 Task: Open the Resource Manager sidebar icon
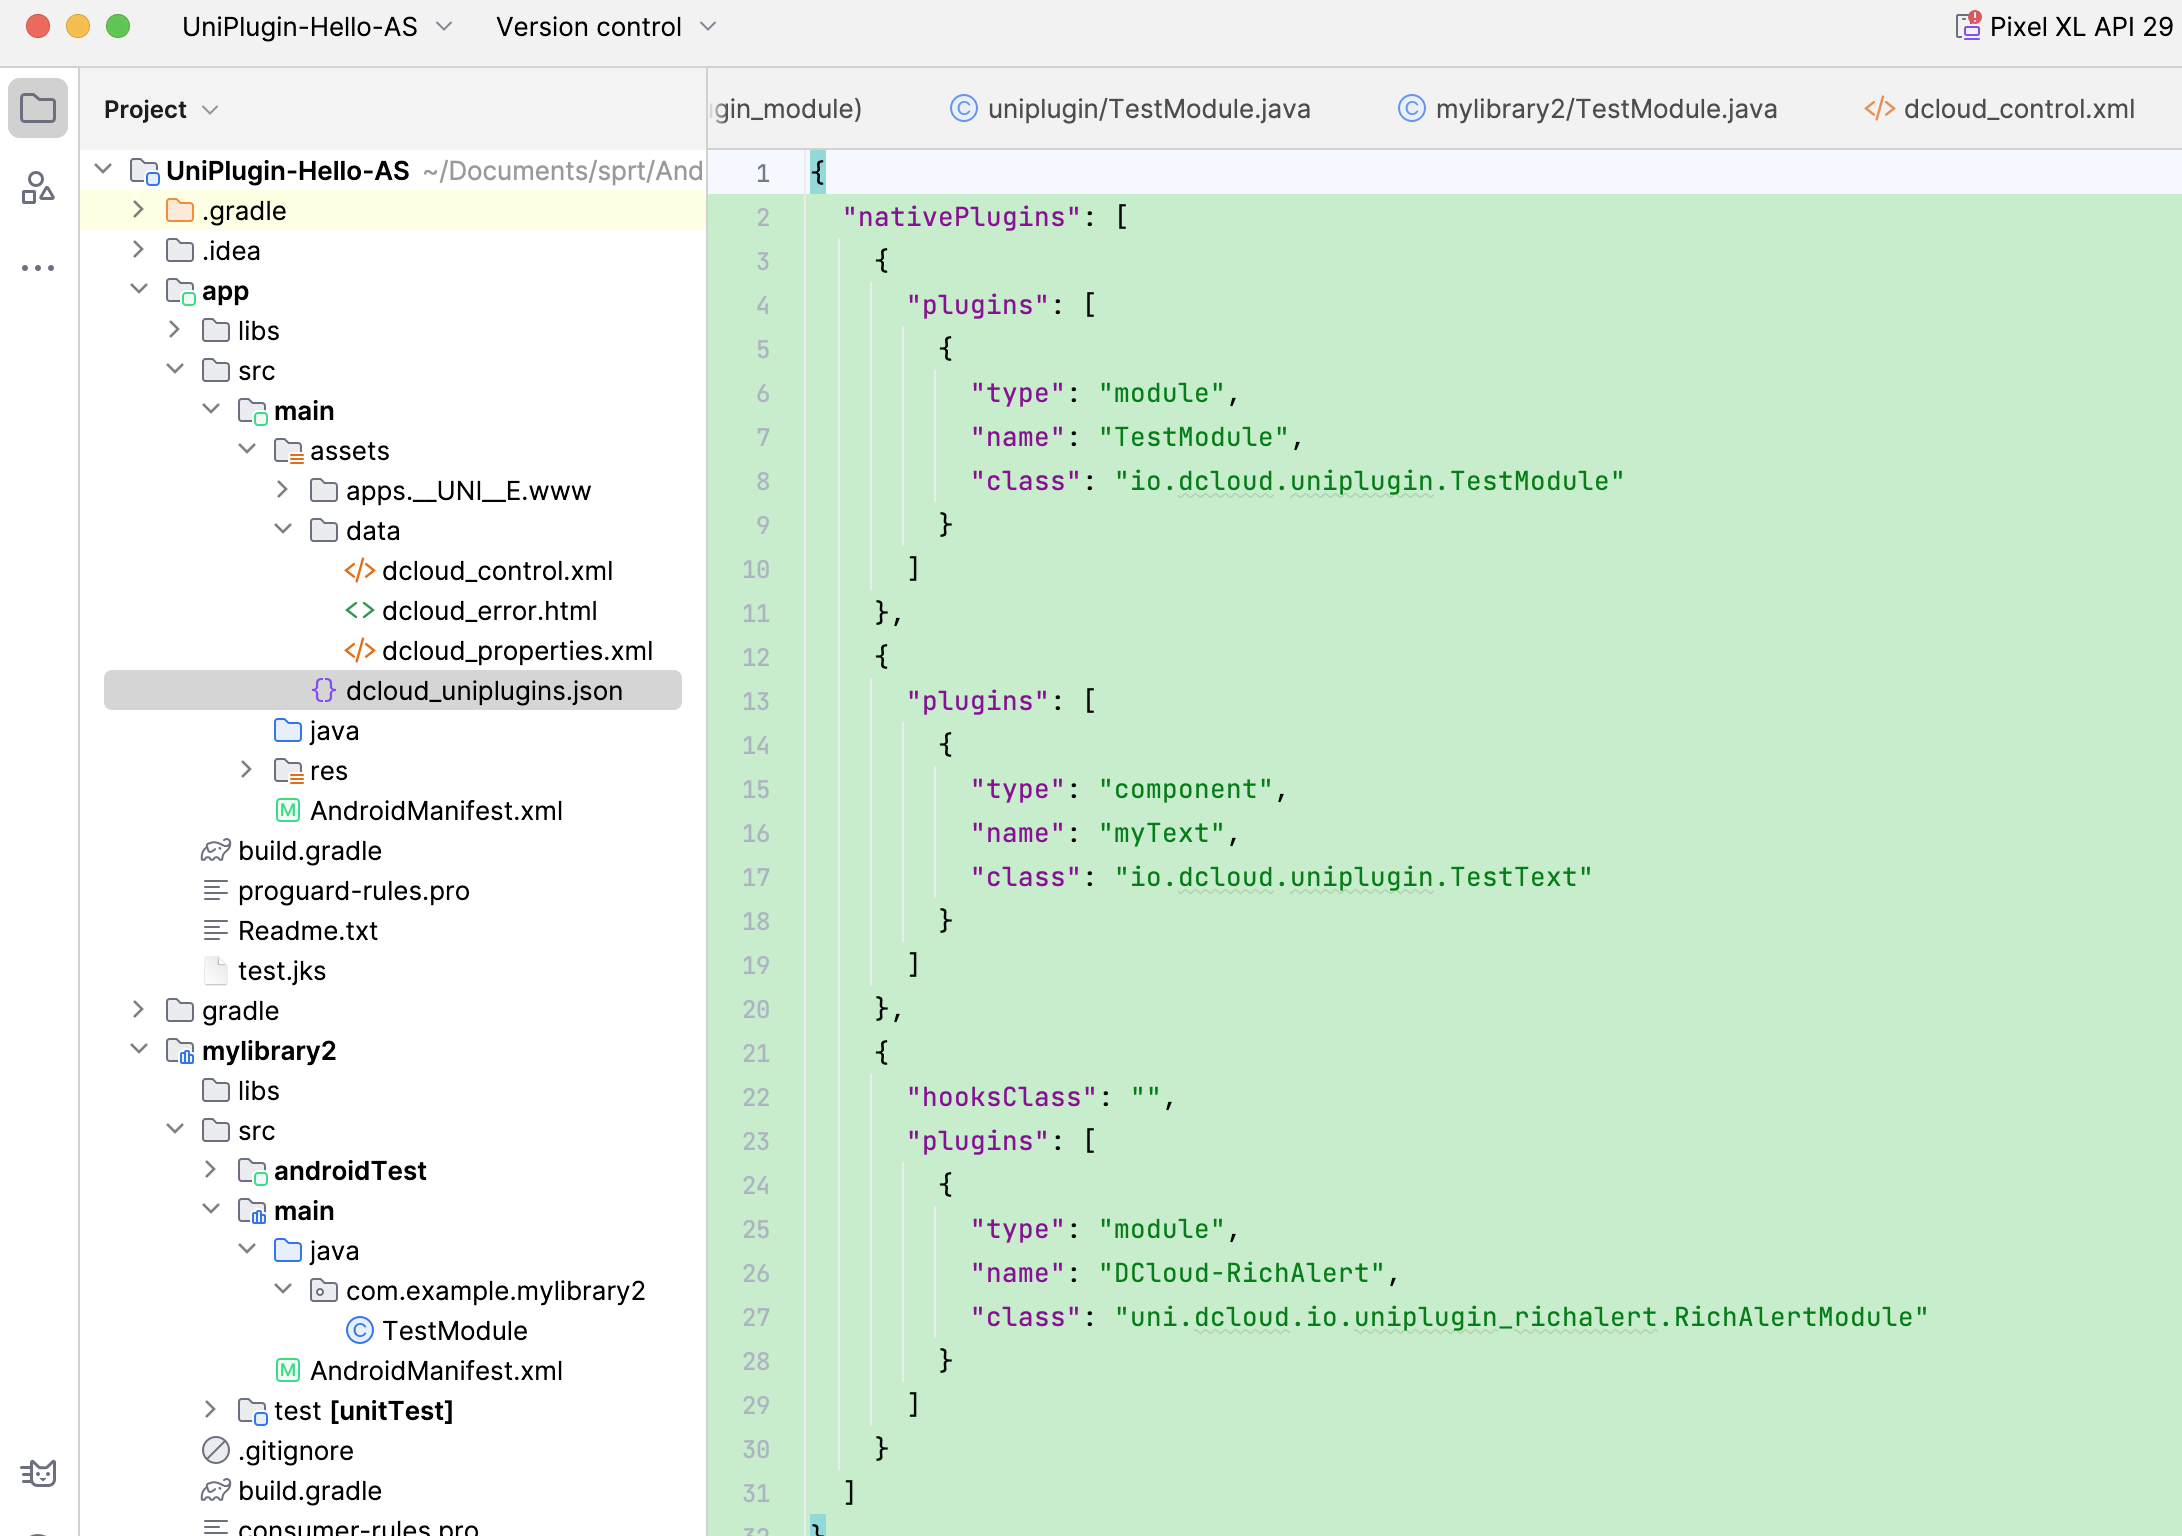38,188
